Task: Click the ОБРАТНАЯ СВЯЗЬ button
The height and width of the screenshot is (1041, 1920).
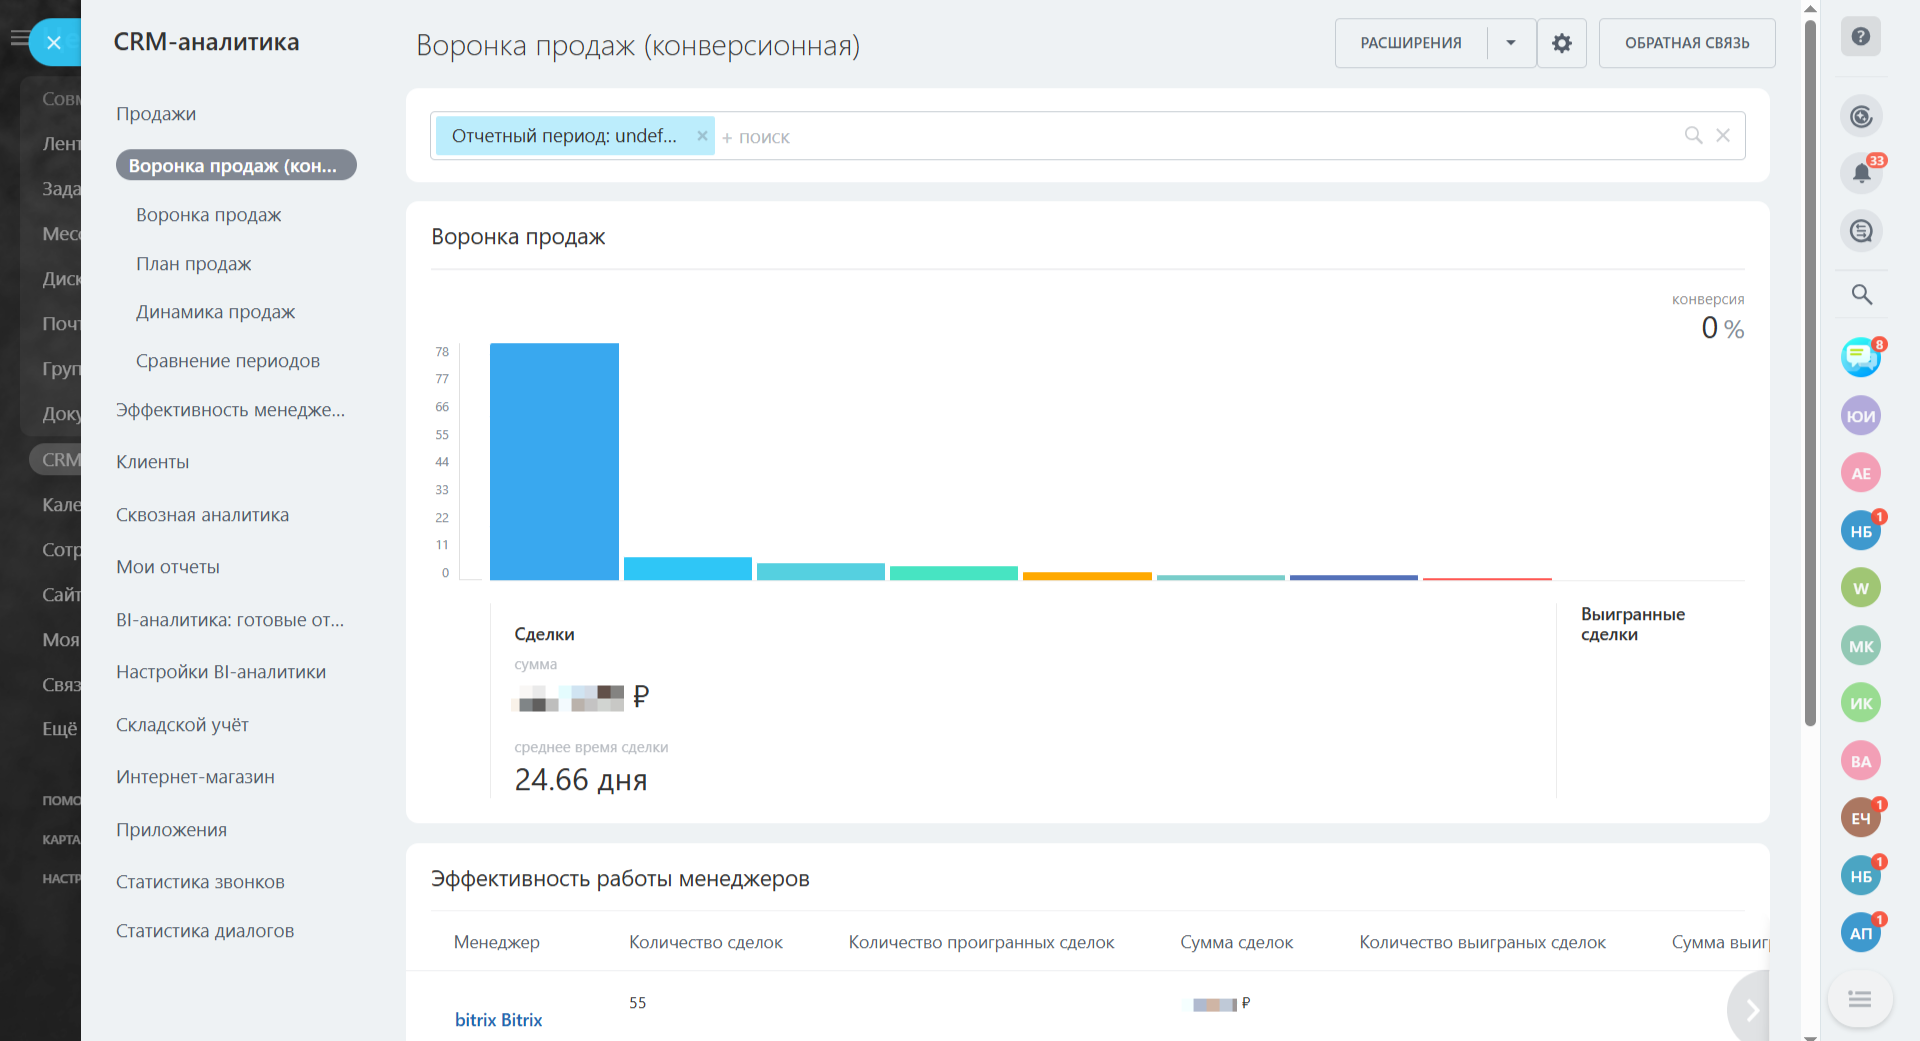Action: [1687, 43]
